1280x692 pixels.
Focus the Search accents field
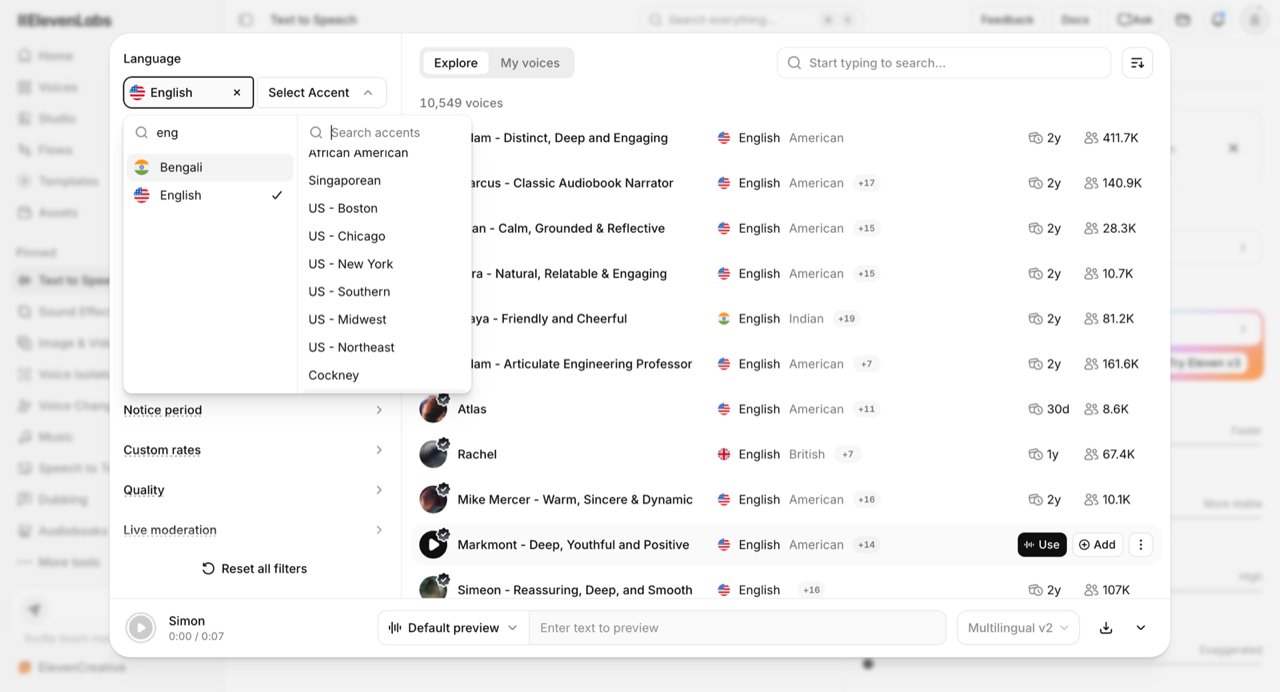[x=386, y=132]
